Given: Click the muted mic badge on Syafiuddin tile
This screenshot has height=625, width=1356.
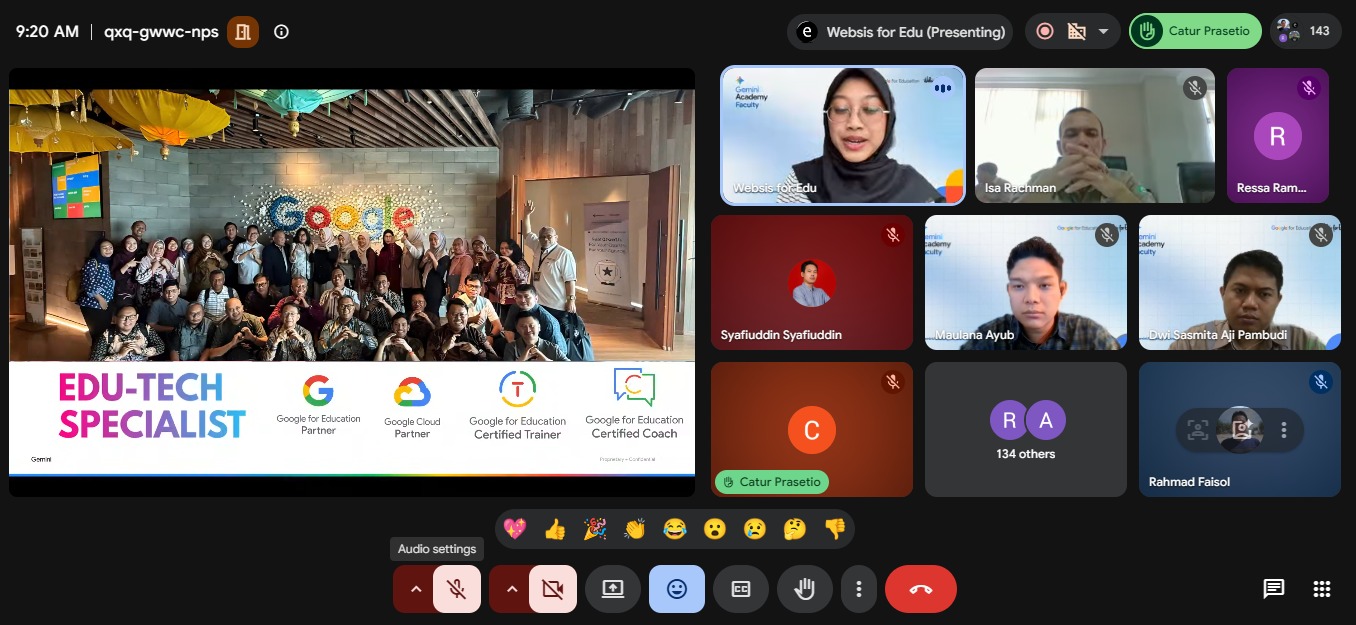Looking at the screenshot, I should pyautogui.click(x=892, y=235).
